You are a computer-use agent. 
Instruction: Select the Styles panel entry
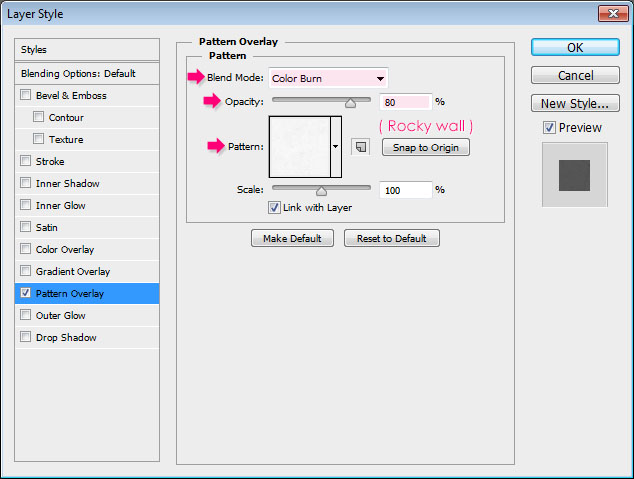pyautogui.click(x=87, y=50)
